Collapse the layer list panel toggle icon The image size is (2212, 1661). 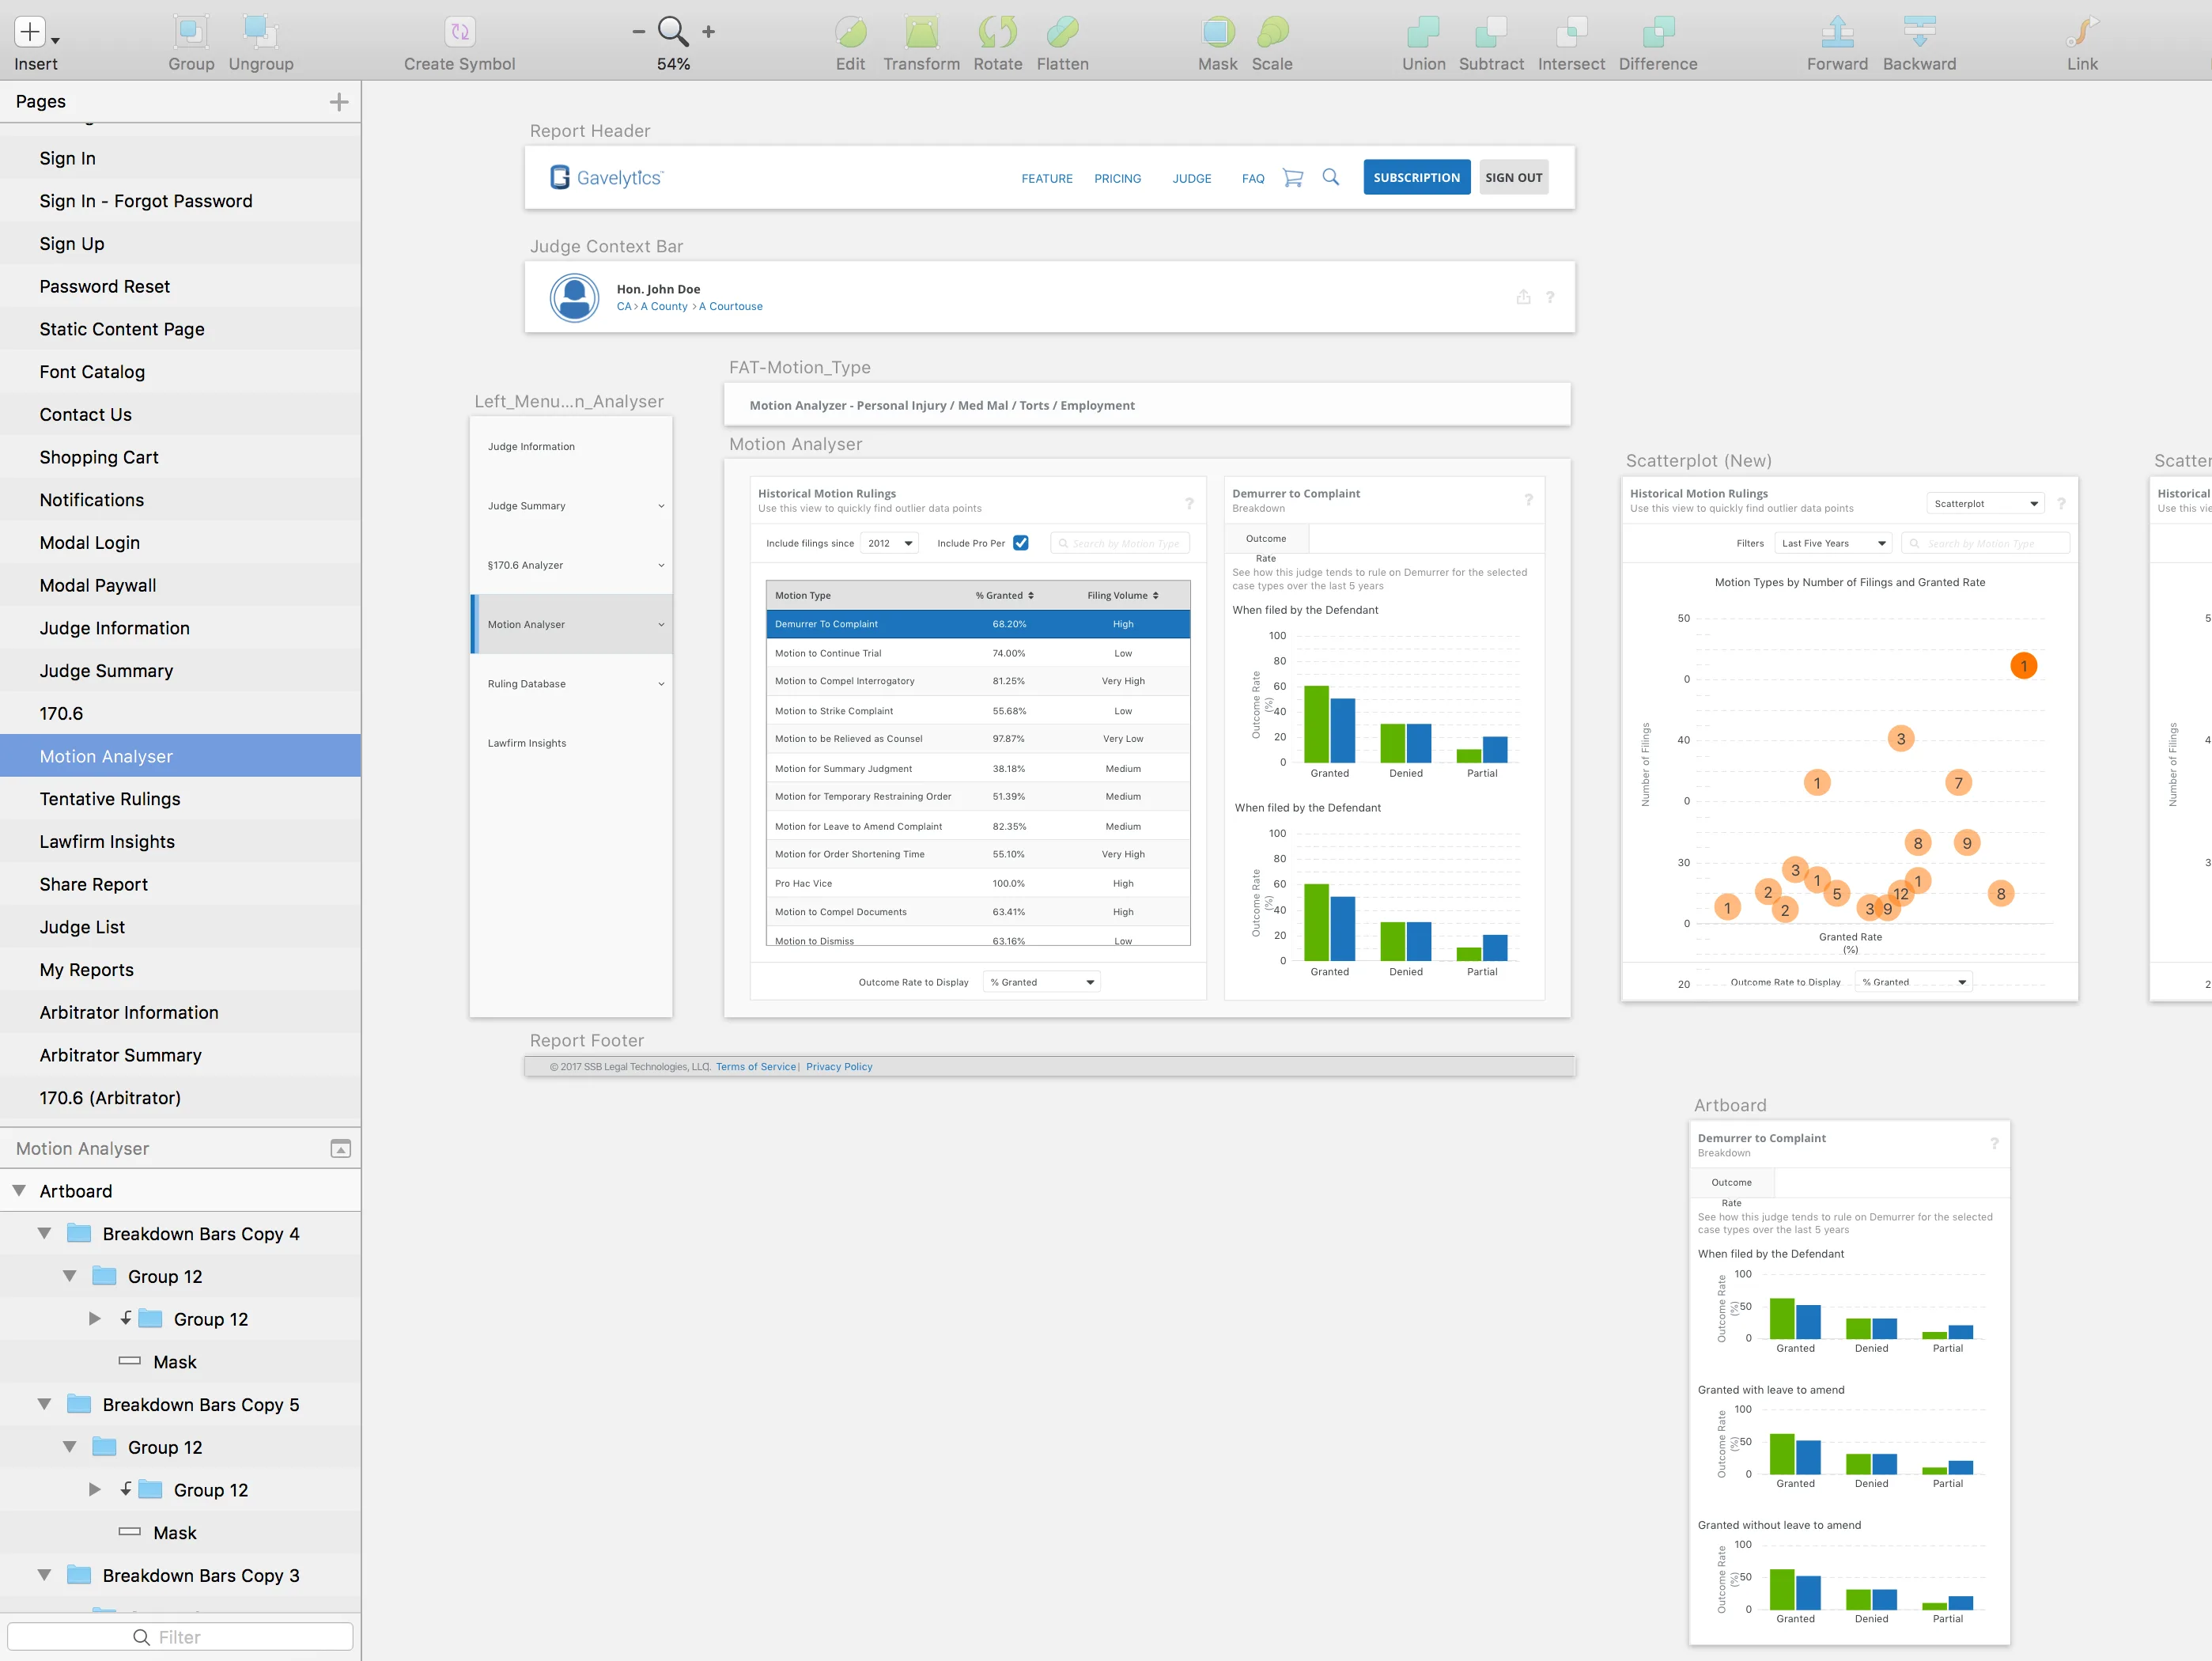click(x=340, y=1149)
